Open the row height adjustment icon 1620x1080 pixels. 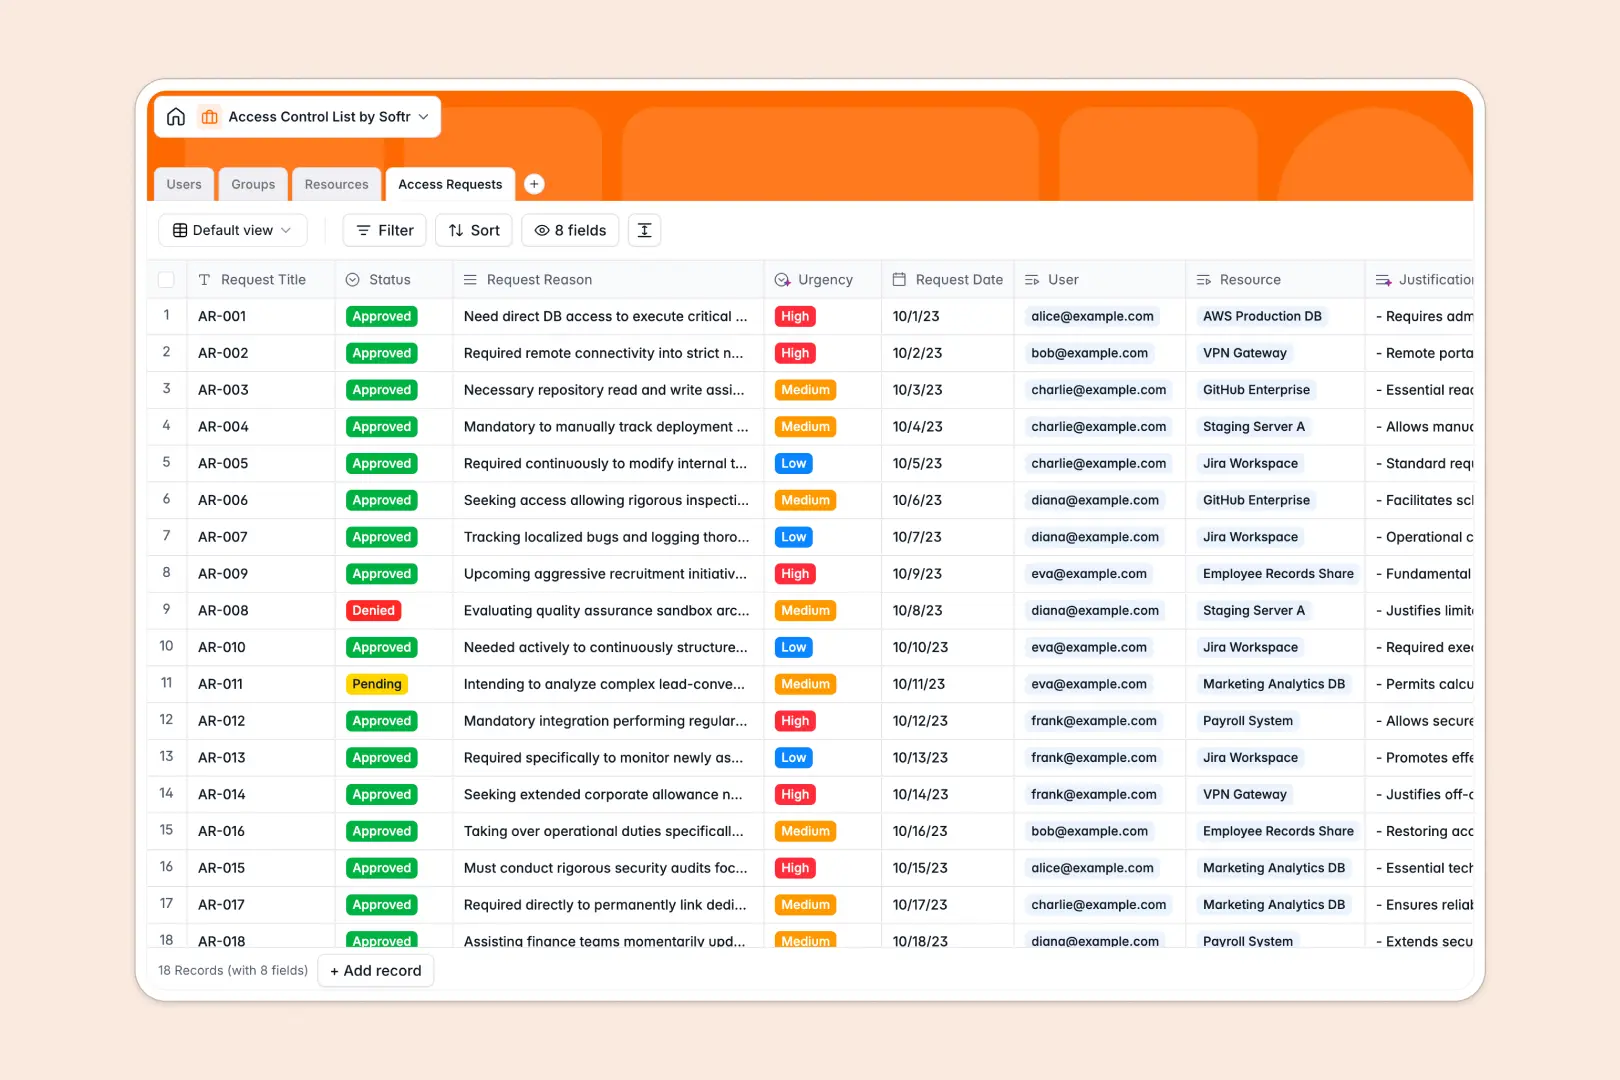pos(644,230)
